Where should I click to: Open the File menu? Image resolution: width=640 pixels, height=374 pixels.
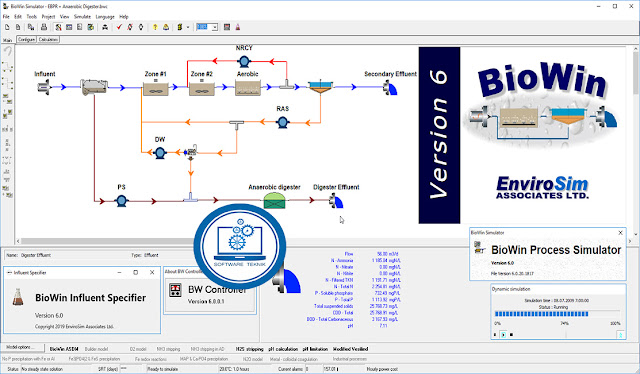[x=6, y=17]
